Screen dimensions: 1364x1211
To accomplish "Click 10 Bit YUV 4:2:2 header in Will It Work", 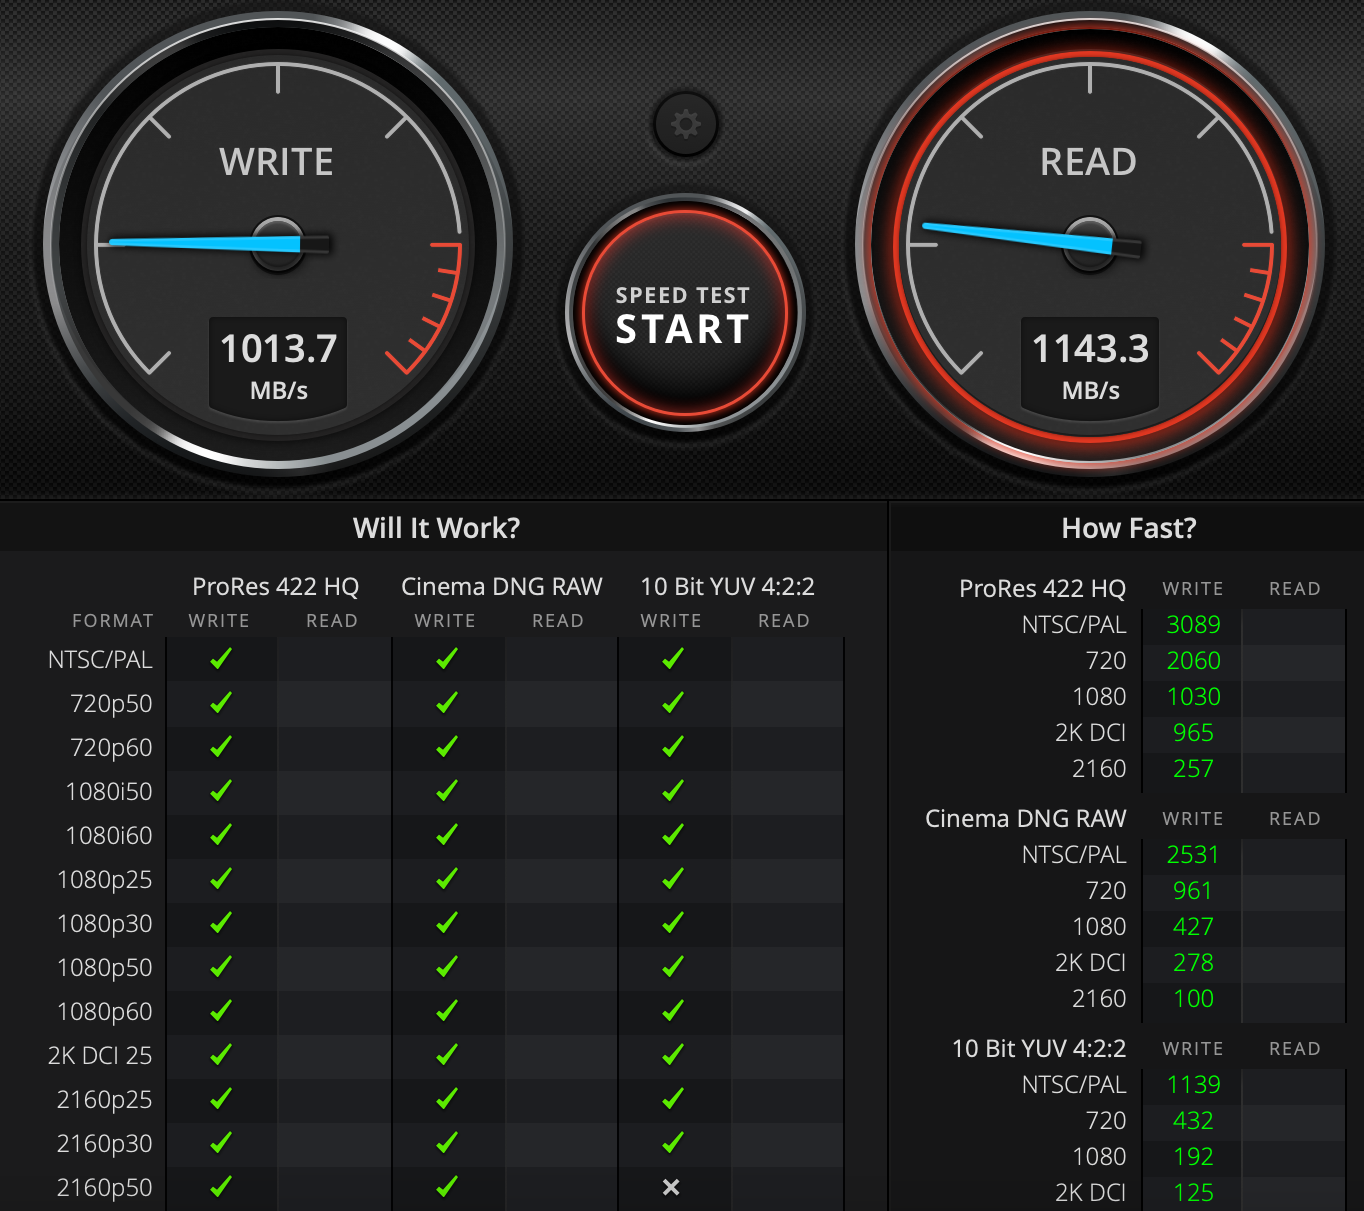I will point(728,587).
